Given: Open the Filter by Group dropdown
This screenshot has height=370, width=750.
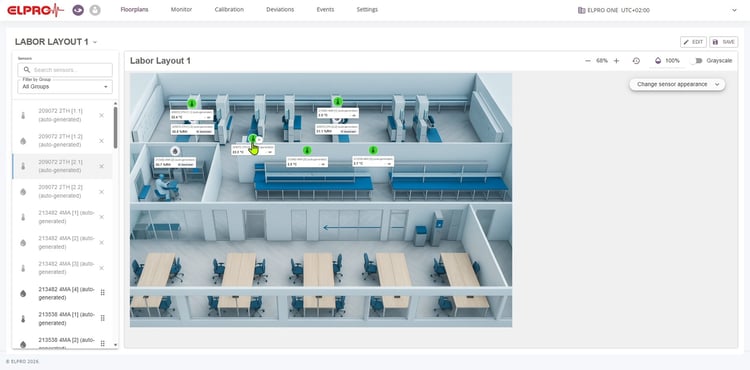Looking at the screenshot, I should (65, 87).
